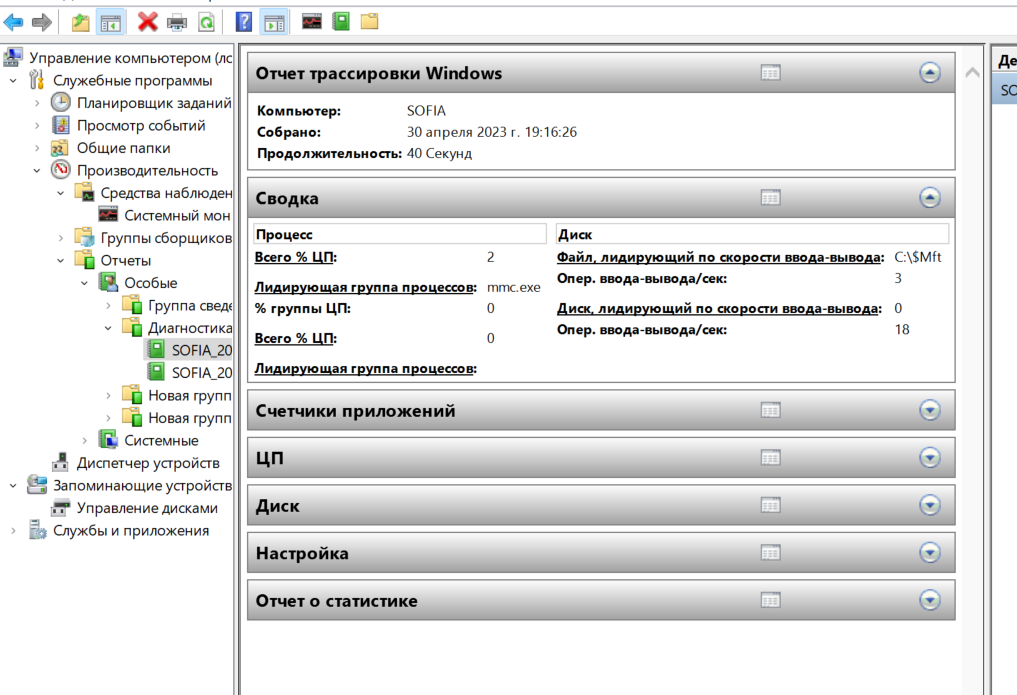Collapse the Служебные программы tree node

(13, 81)
